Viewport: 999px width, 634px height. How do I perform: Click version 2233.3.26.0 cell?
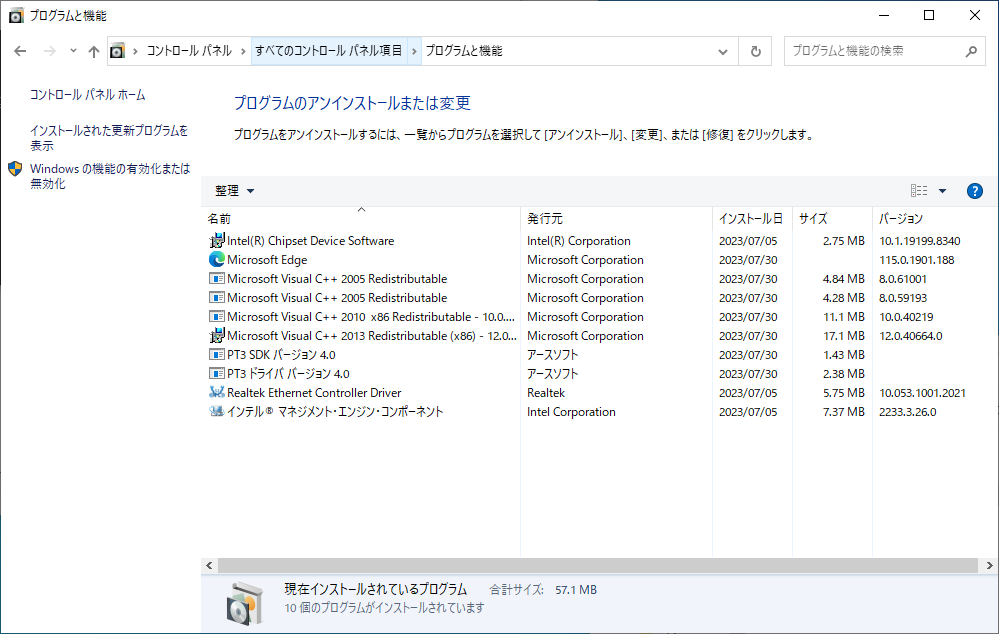(x=908, y=412)
